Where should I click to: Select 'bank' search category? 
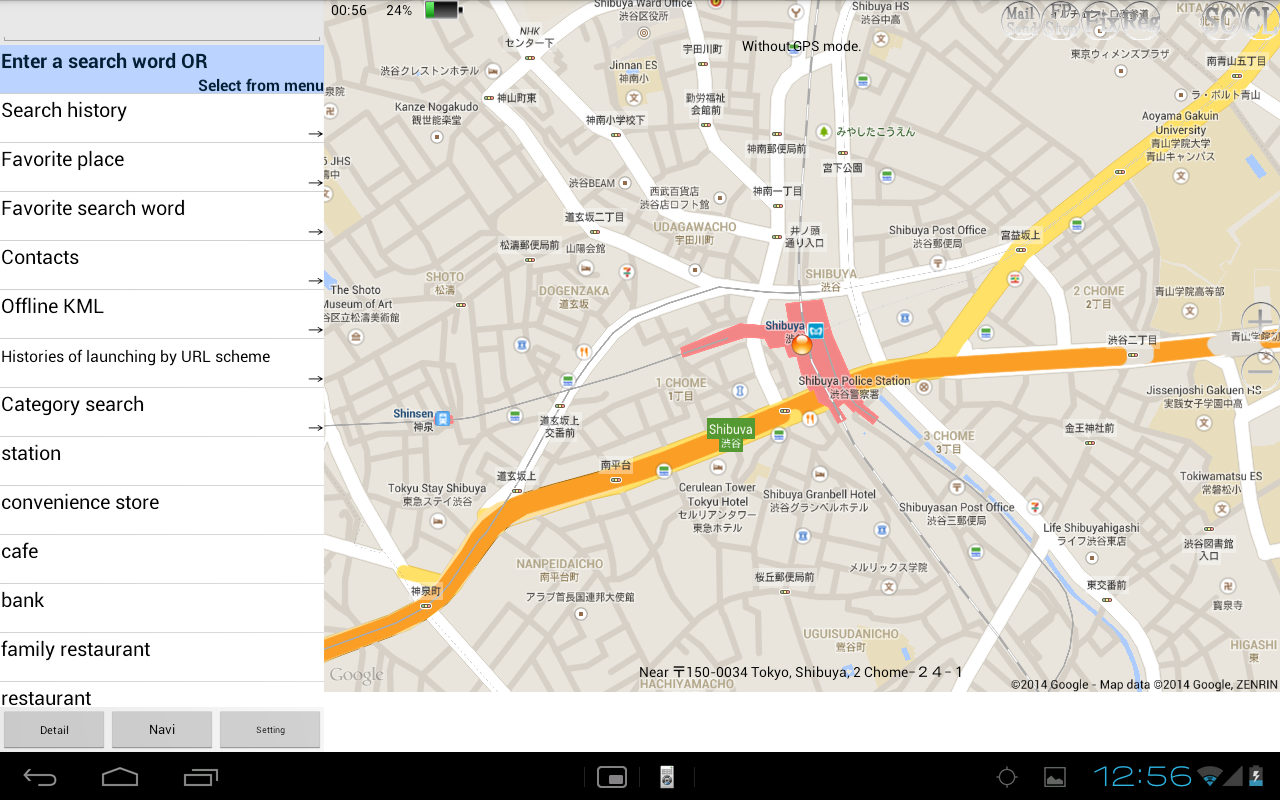(x=162, y=608)
